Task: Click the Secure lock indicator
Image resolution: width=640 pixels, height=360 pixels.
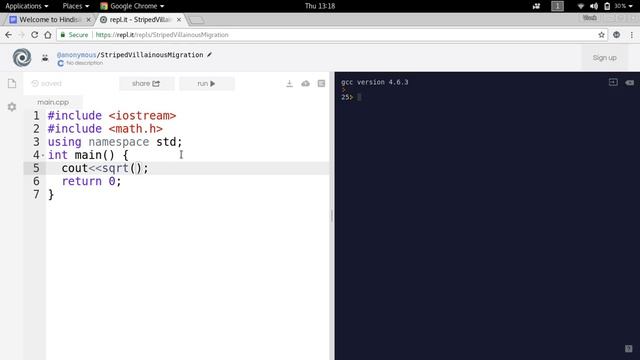Action: click(74, 35)
